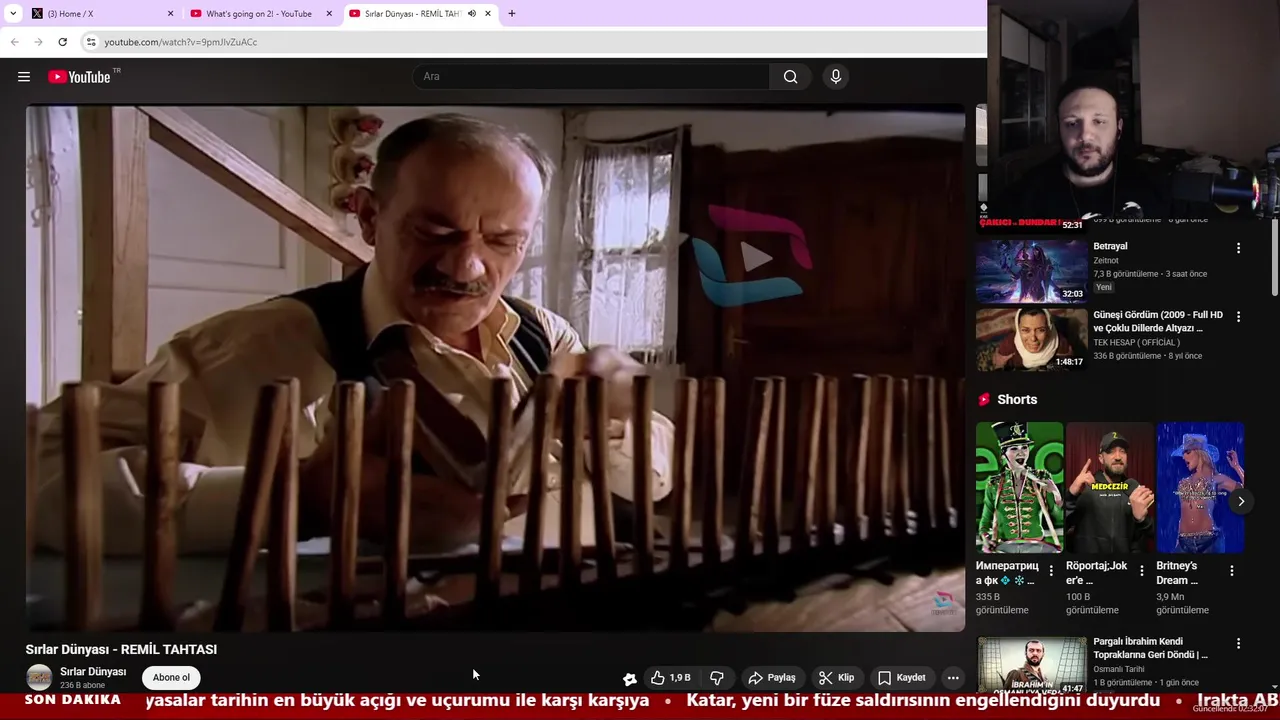This screenshot has width=1280, height=720.
Task: Go back in browser history
Action: 14,42
